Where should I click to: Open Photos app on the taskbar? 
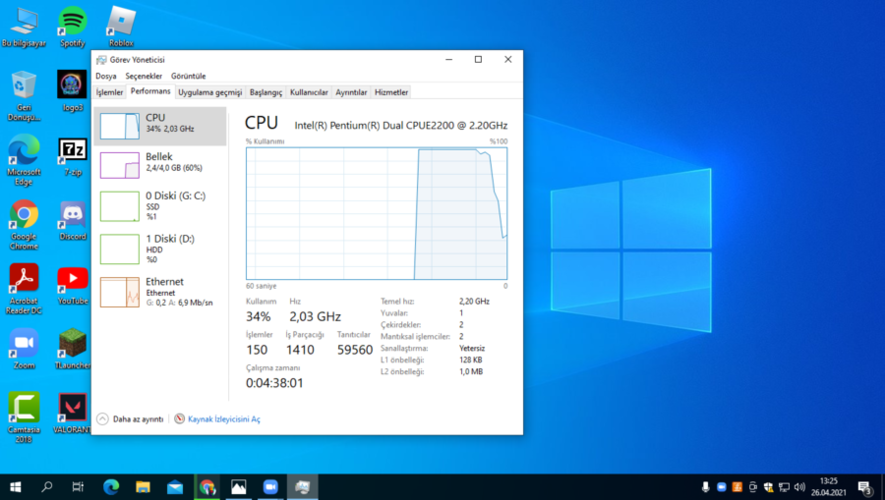tap(239, 486)
